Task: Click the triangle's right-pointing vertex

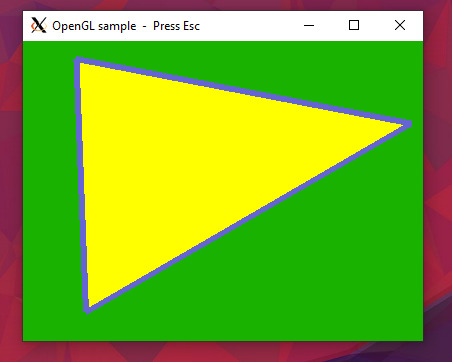Action: pos(409,124)
